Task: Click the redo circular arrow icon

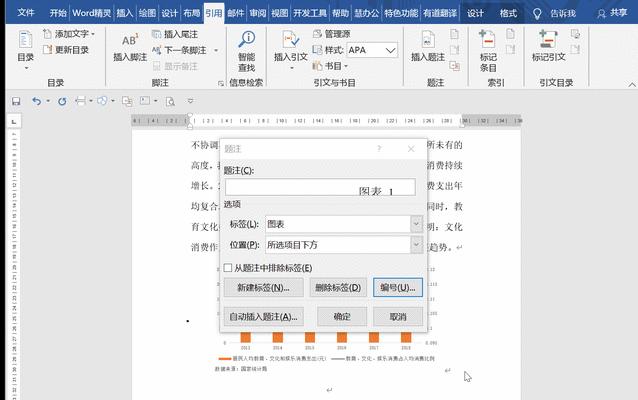Action: 62,101
